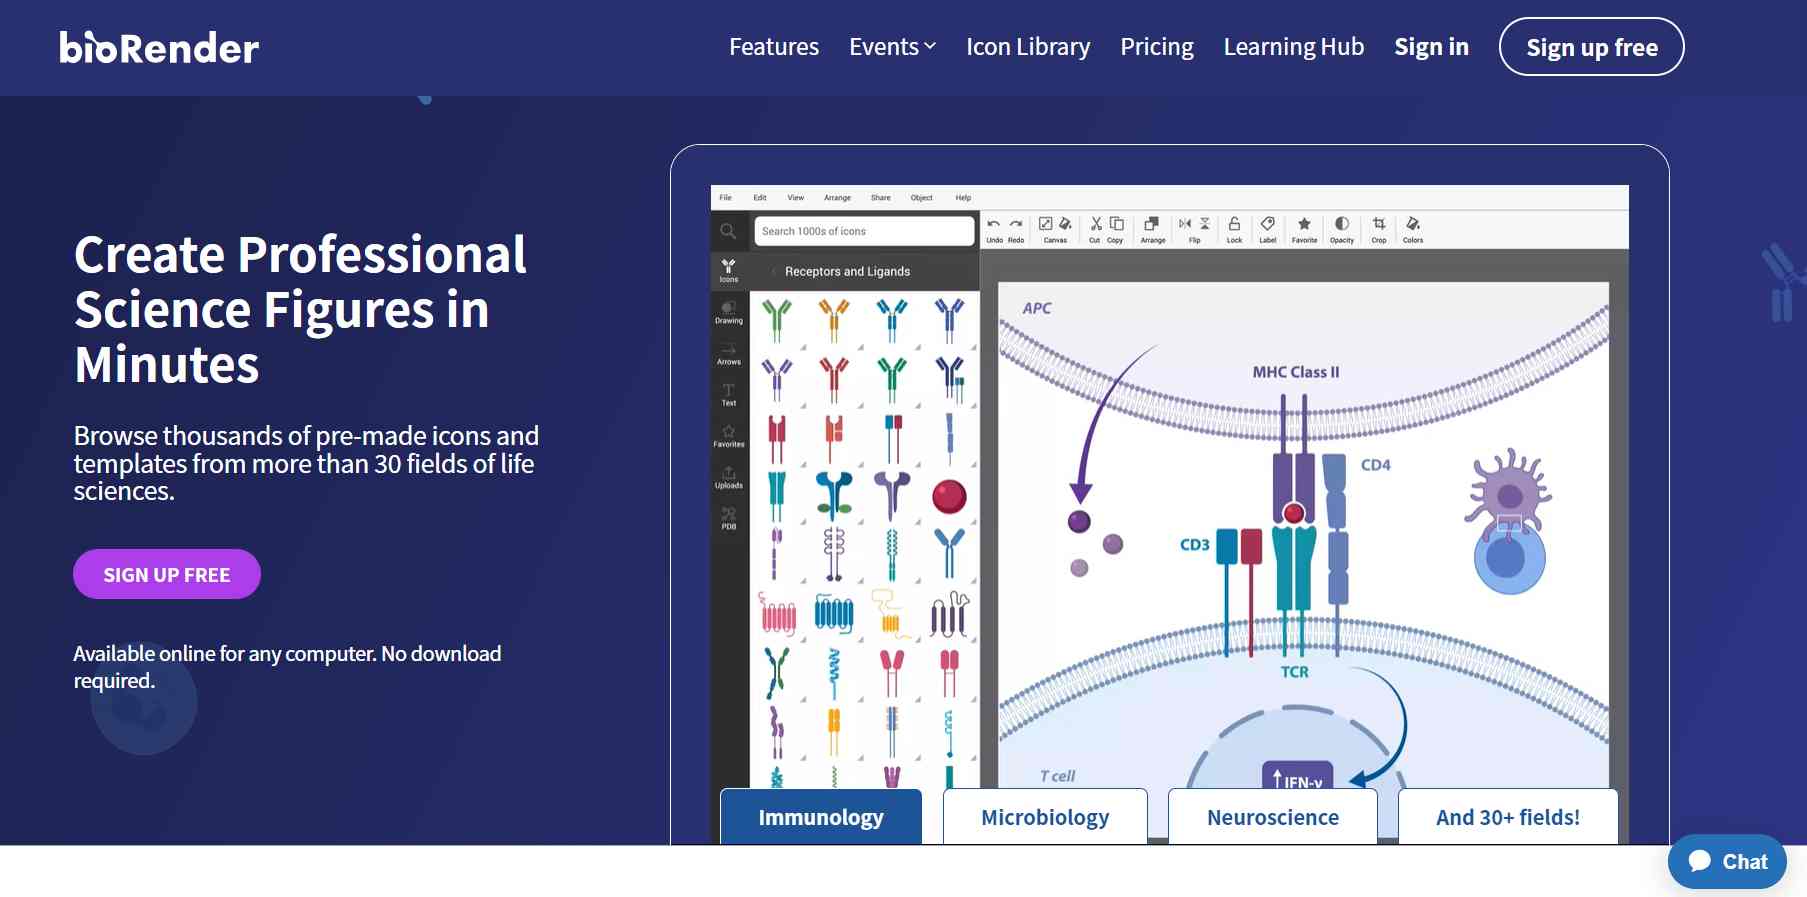1807x897 pixels.
Task: Open the Colors paint bucket tool
Action: pos(1413,229)
